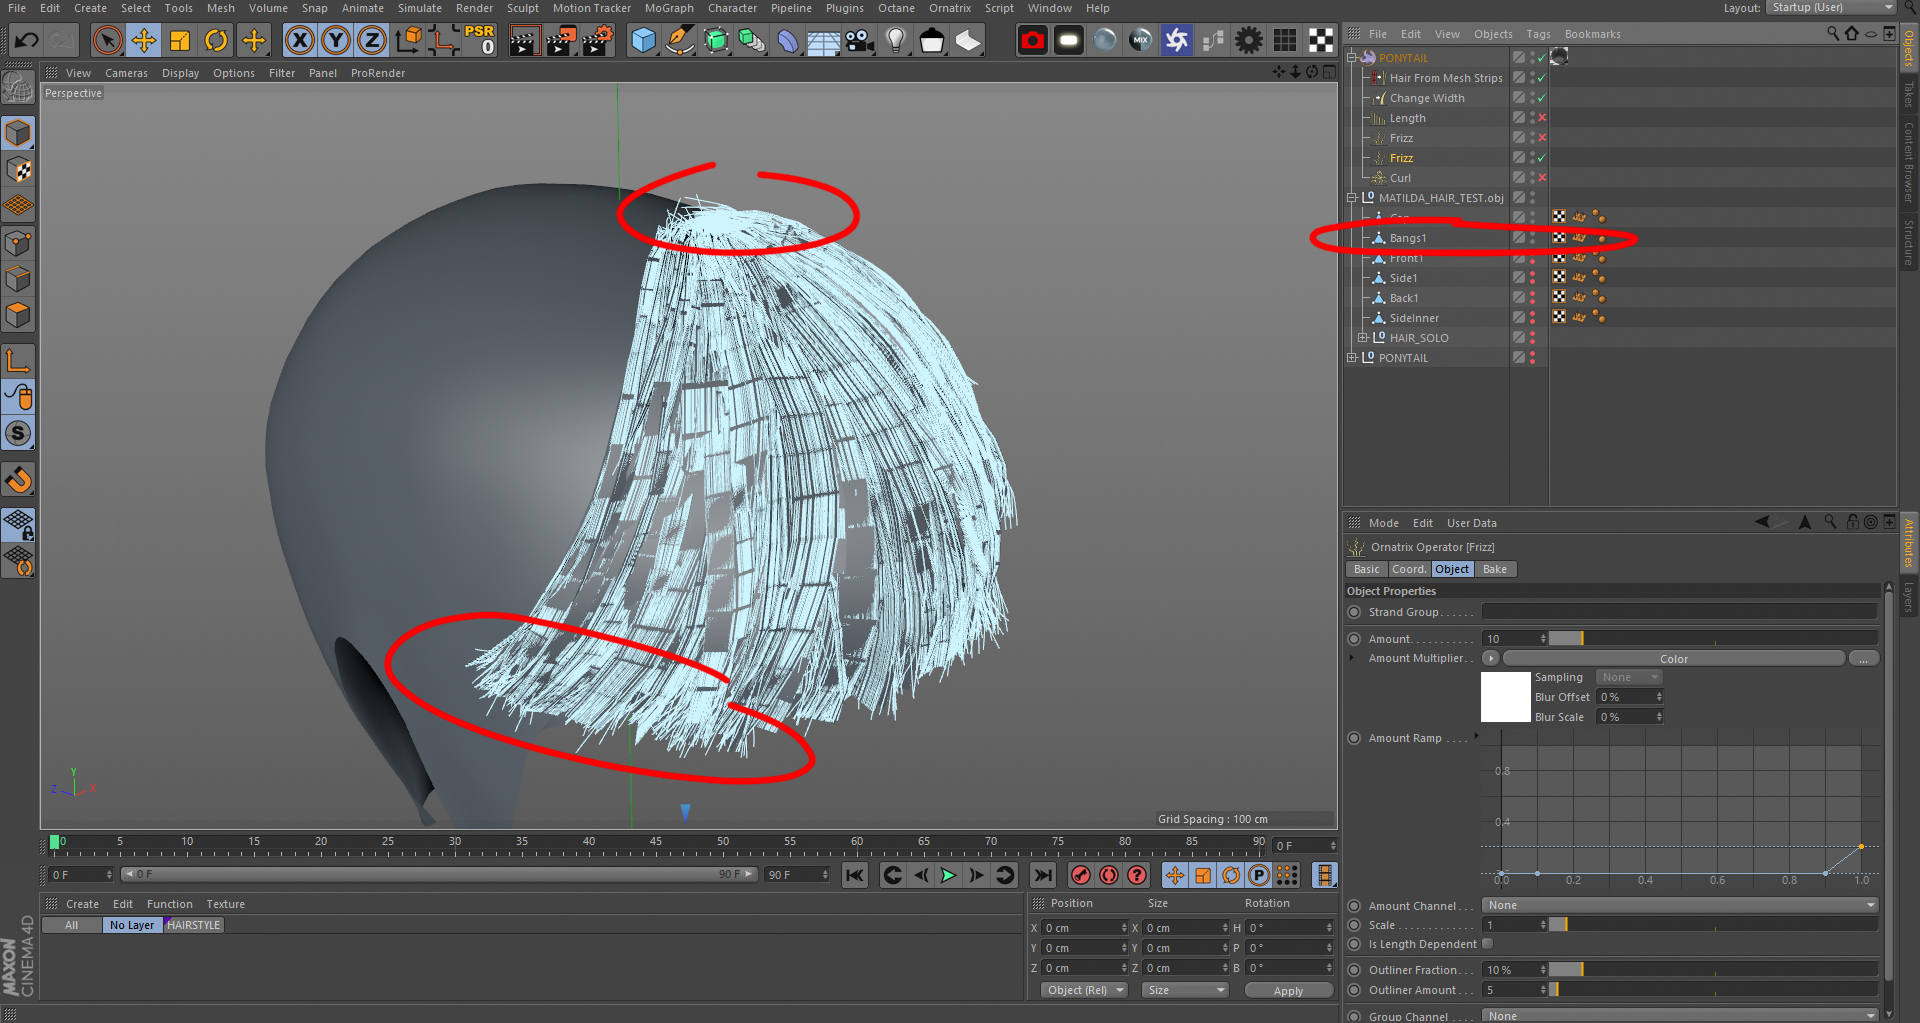
Task: Click the Color button for Amount Multiplier
Action: (x=1673, y=659)
